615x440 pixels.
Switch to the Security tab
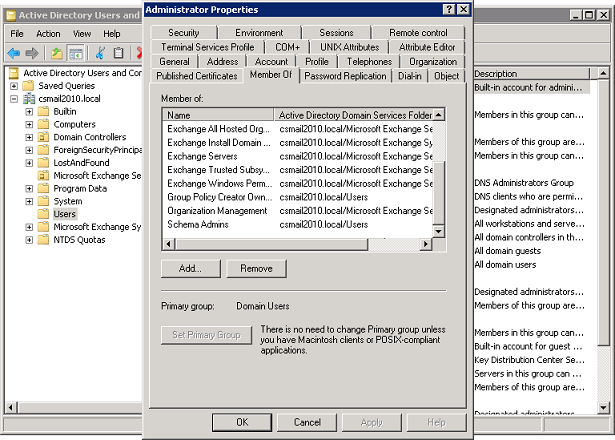[182, 33]
